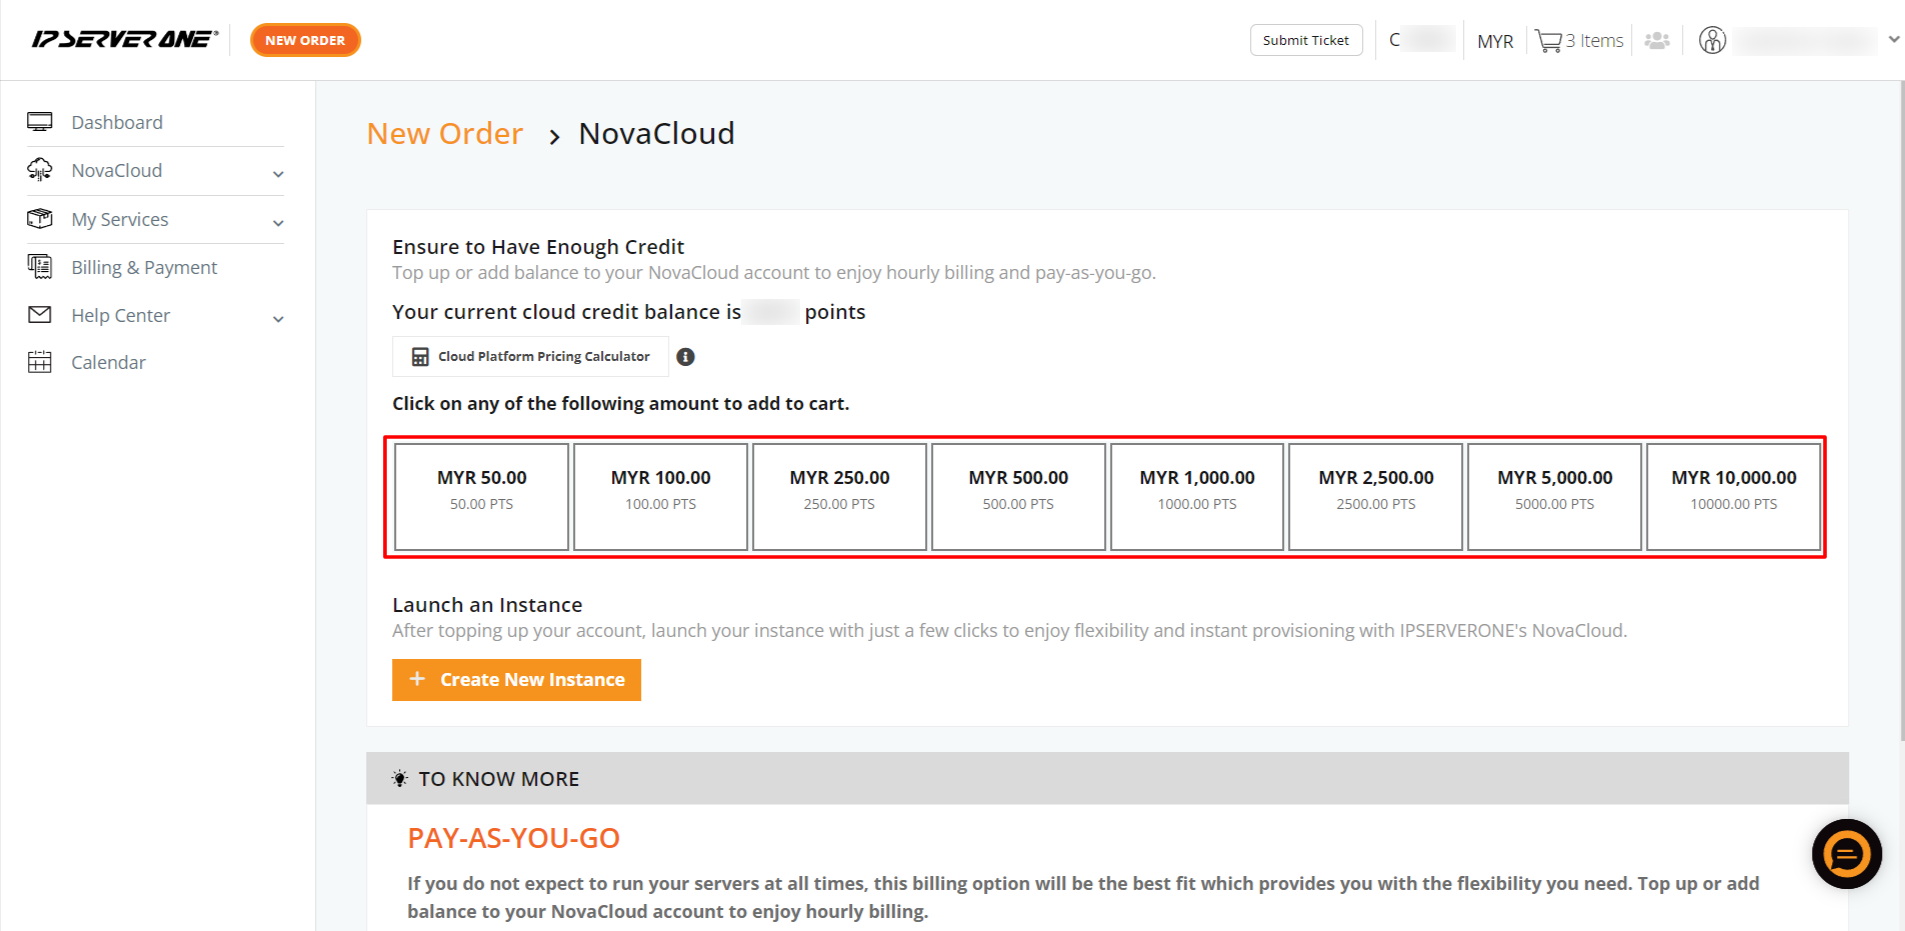Go to Dashboard in the sidebar

click(117, 122)
